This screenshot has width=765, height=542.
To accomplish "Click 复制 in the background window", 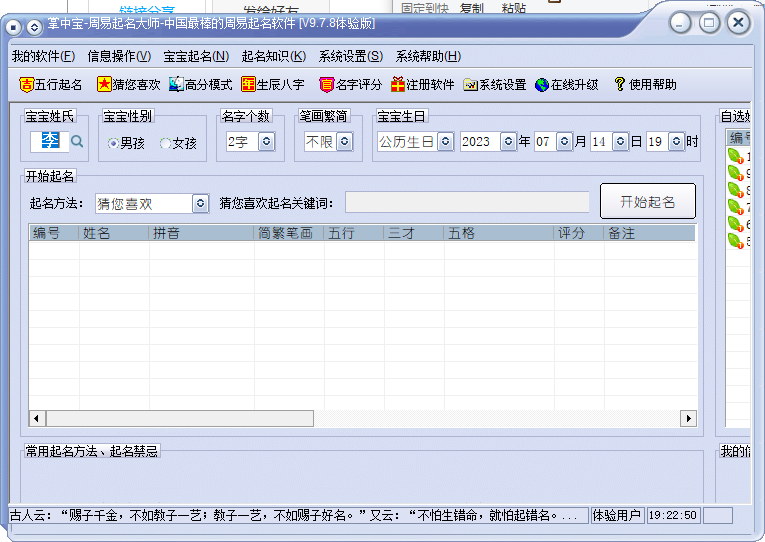I will click(471, 8).
